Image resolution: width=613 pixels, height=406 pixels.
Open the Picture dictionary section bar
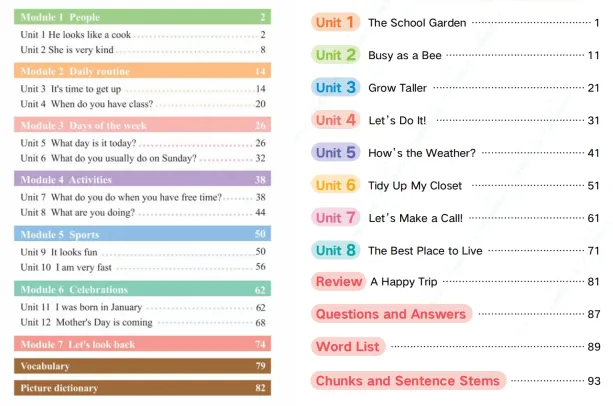point(142,387)
